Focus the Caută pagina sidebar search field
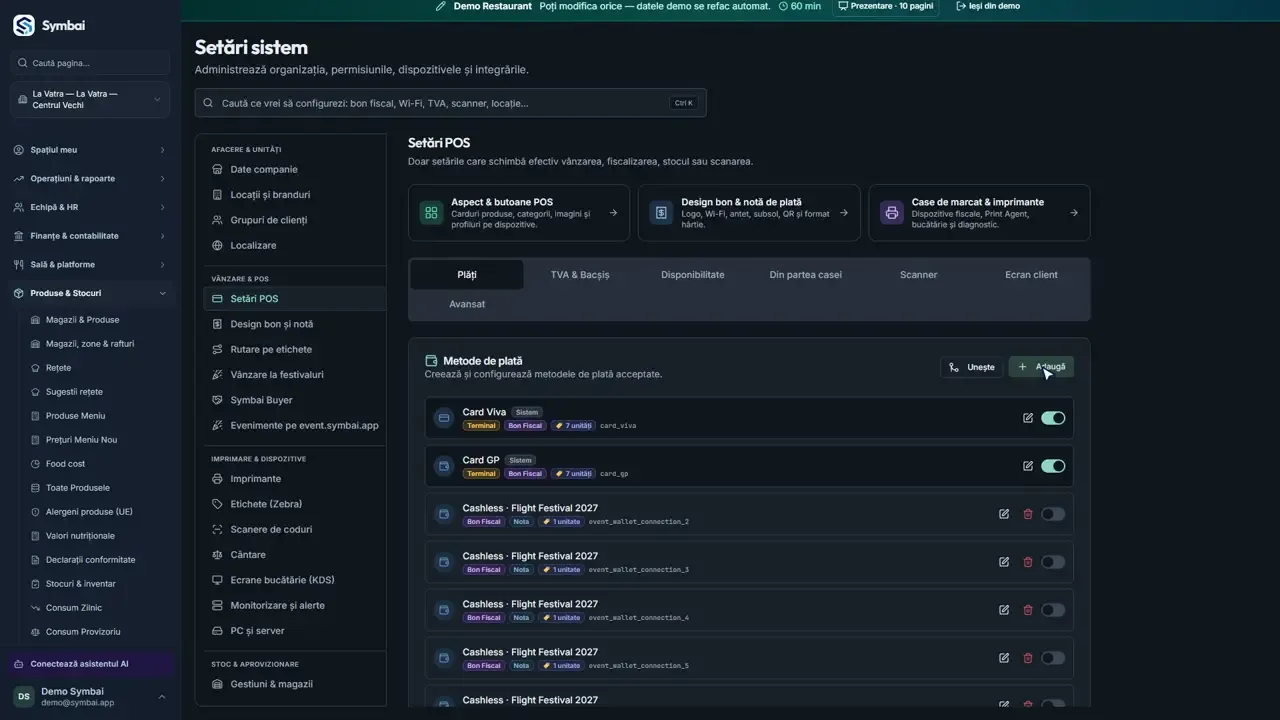1280x720 pixels. pos(90,63)
